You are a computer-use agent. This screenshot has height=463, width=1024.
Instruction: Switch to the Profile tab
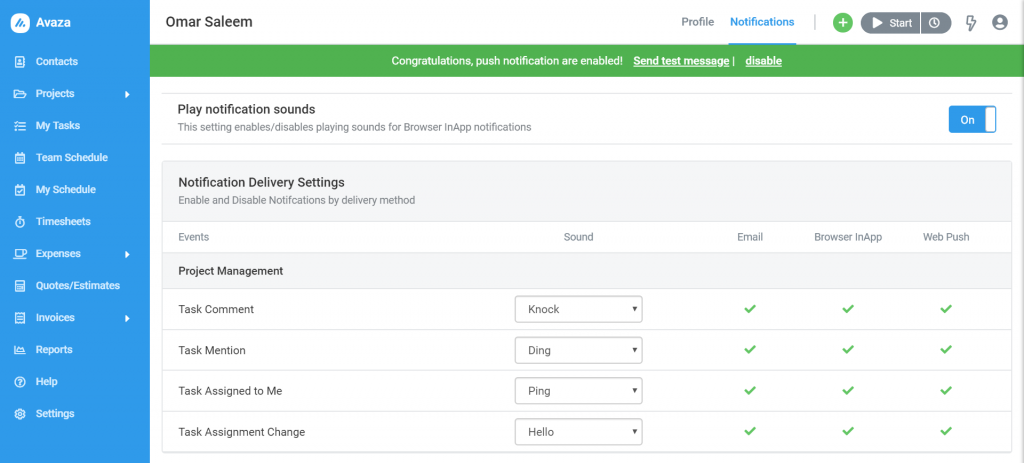697,22
